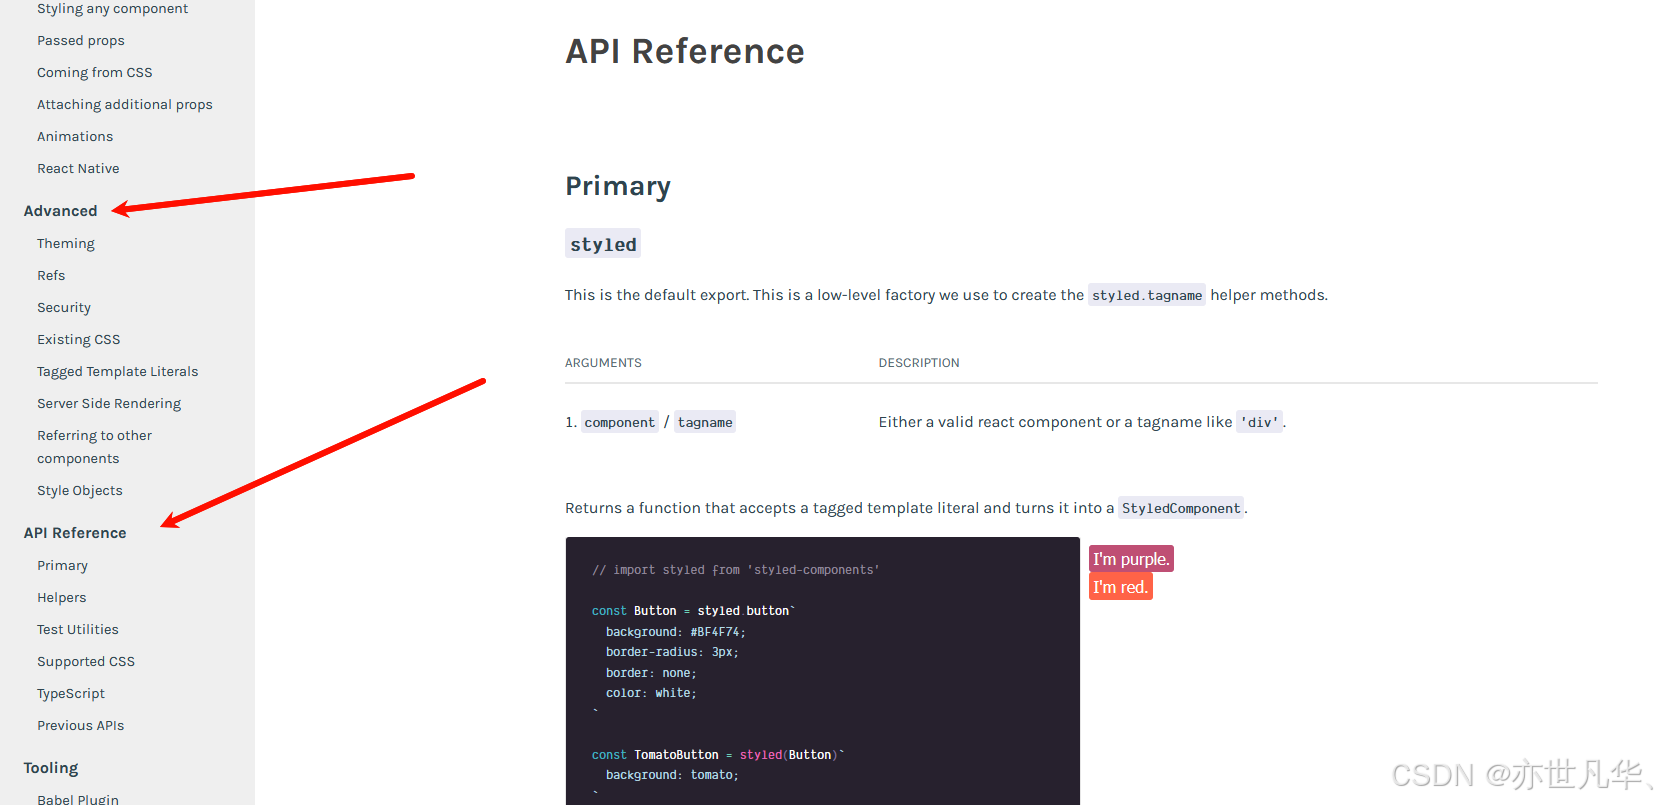Open the Supported CSS link
This screenshot has width=1679, height=805.
click(x=86, y=662)
